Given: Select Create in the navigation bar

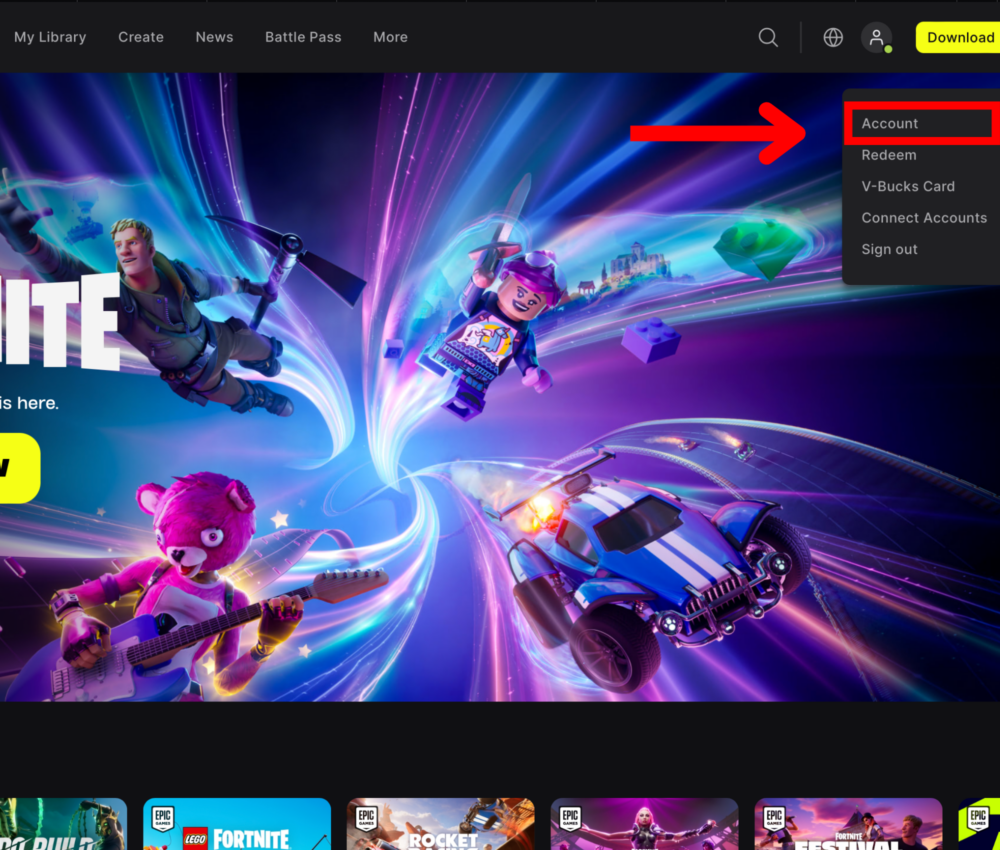Looking at the screenshot, I should (x=140, y=37).
